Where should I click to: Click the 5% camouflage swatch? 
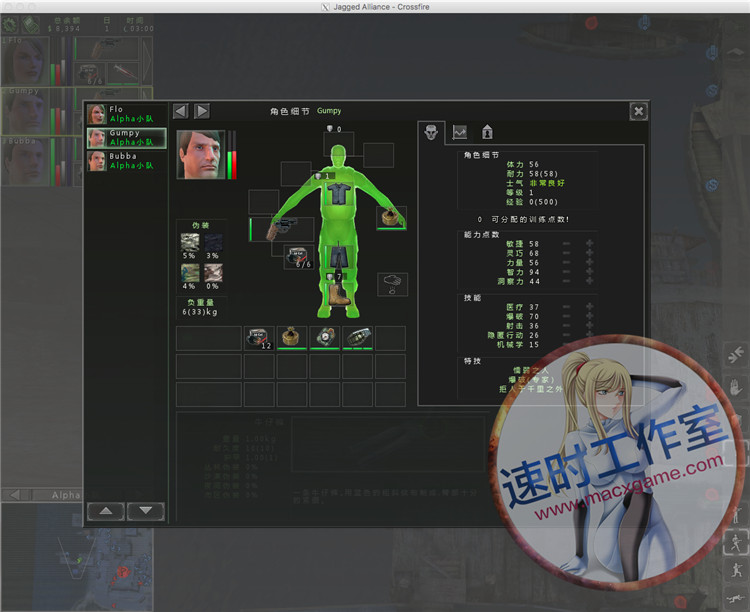(190, 243)
